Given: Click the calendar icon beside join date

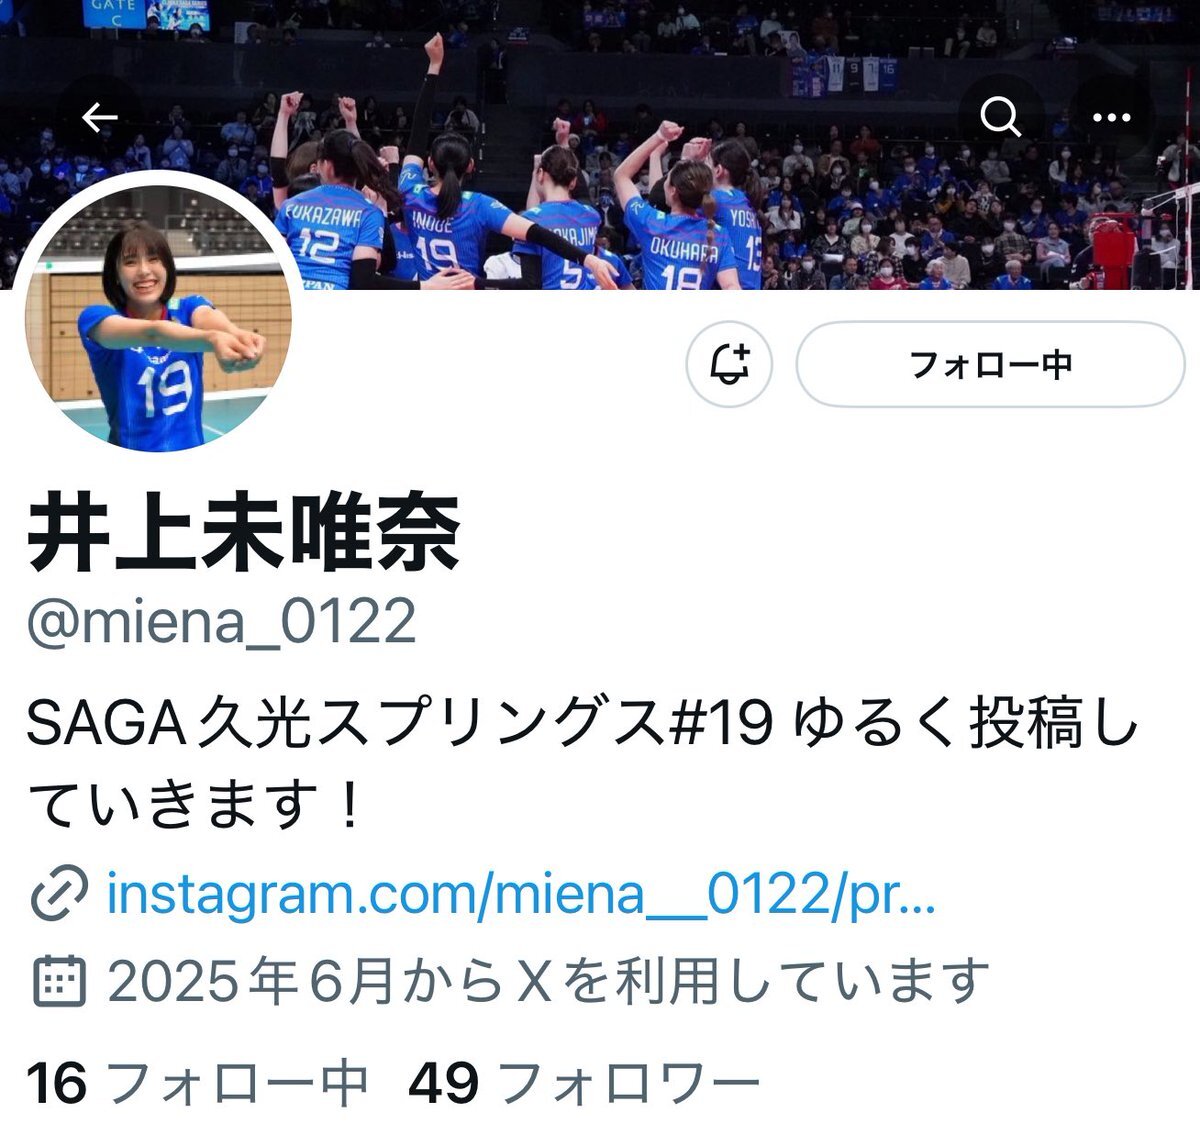Looking at the screenshot, I should click(59, 981).
